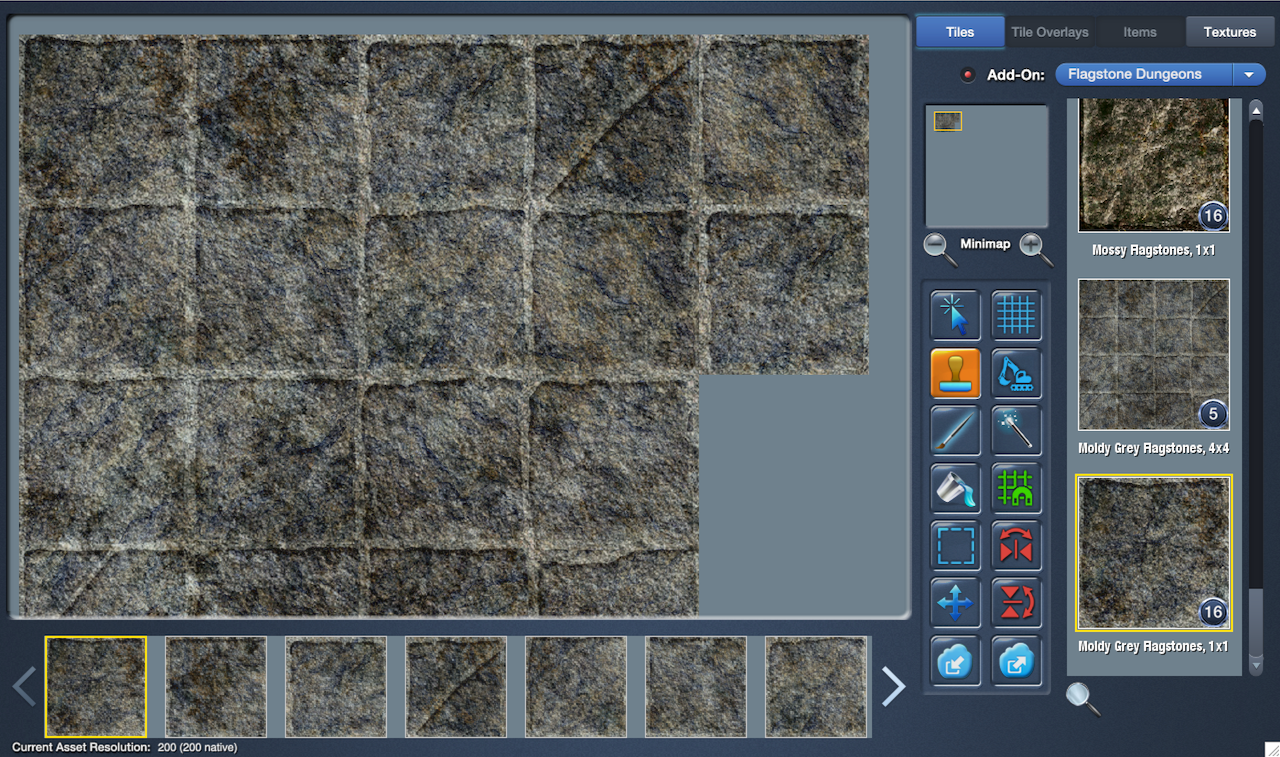This screenshot has height=757, width=1280.
Task: Toggle the blue grid tool
Action: pyautogui.click(x=1016, y=315)
